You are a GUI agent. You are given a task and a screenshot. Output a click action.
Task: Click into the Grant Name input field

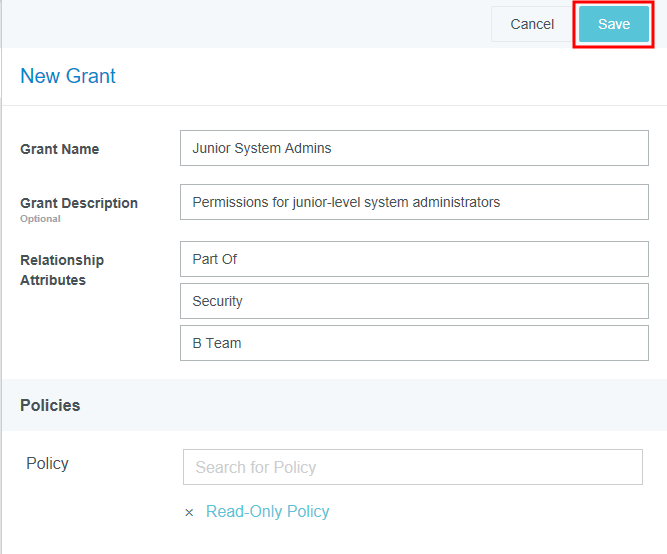point(414,148)
